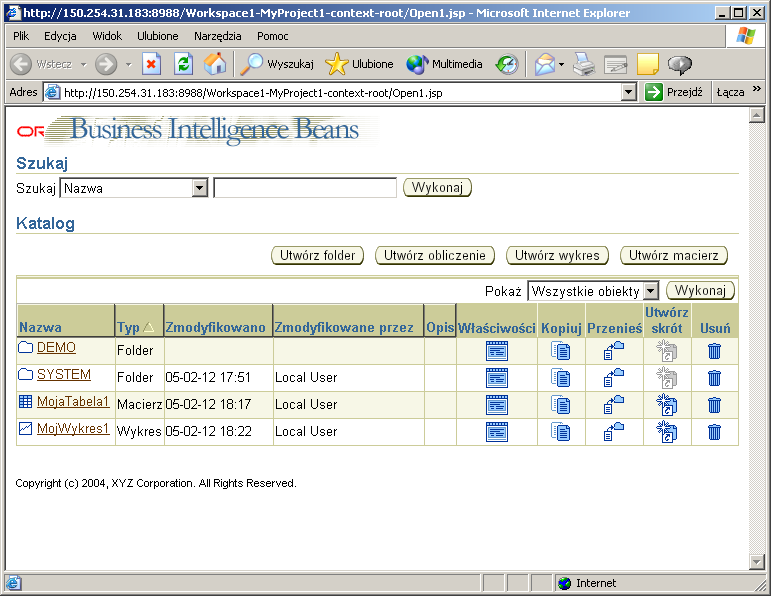Open the MojWykres1 link

73,428
